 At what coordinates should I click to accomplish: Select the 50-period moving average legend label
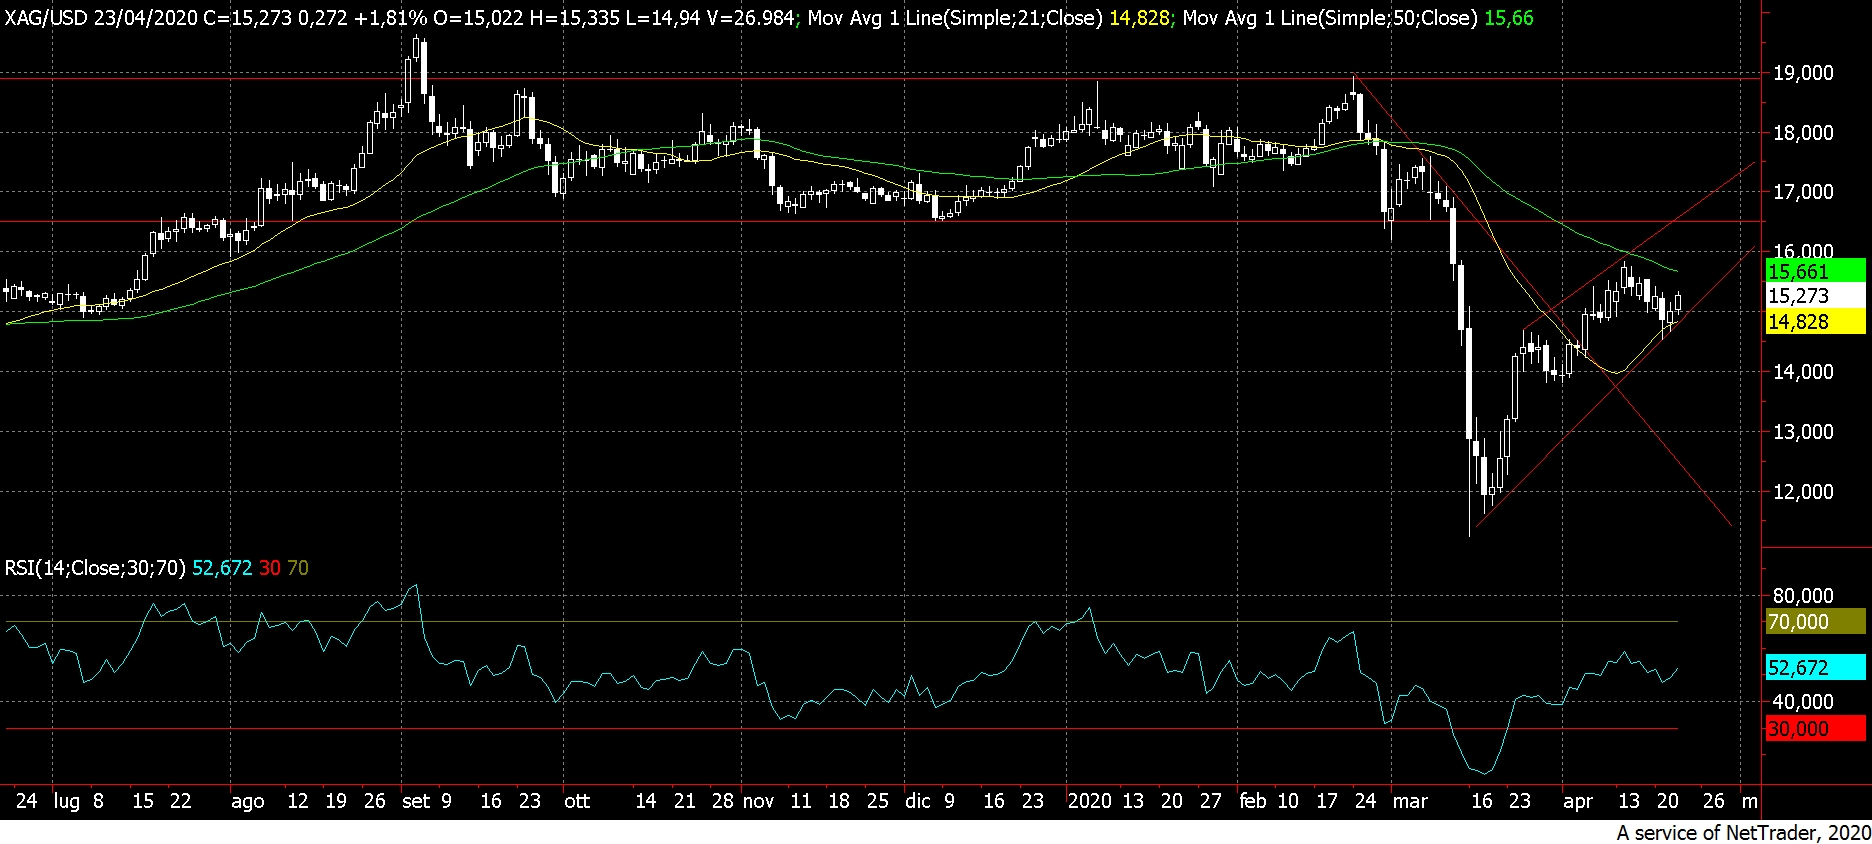pyautogui.click(x=1330, y=18)
